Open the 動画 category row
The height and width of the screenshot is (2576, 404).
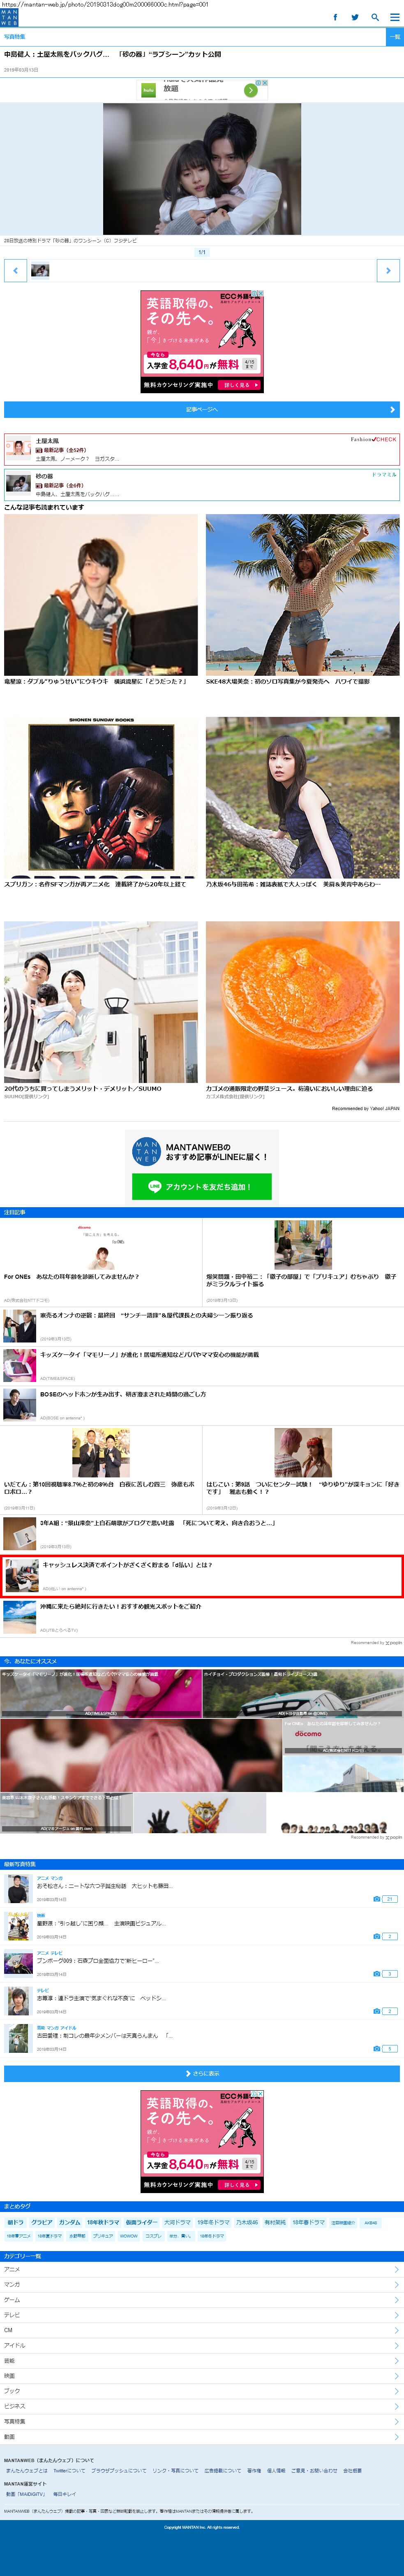(202, 2436)
